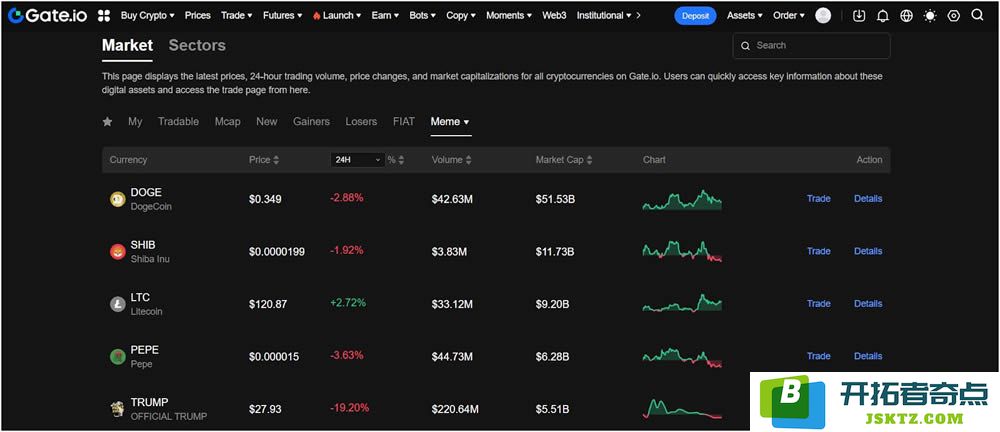Open the language globe icon

coord(906,15)
